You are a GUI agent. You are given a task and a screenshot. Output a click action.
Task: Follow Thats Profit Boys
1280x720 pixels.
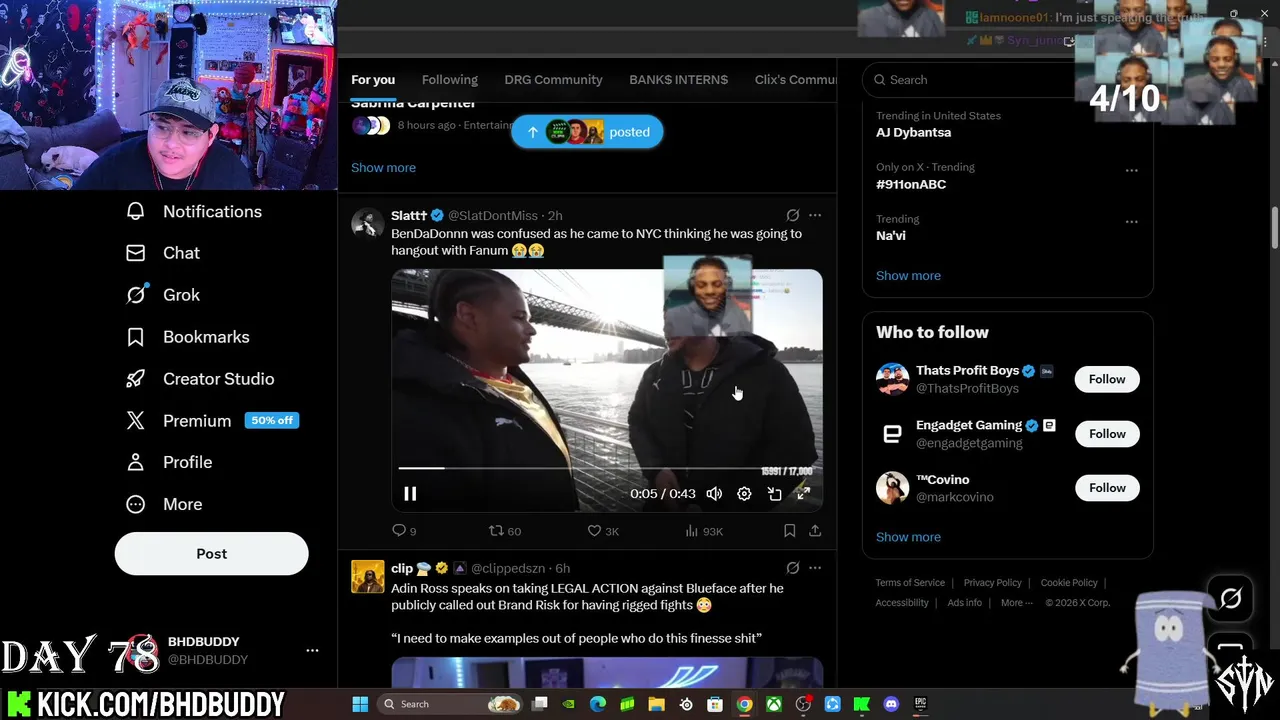point(1107,379)
